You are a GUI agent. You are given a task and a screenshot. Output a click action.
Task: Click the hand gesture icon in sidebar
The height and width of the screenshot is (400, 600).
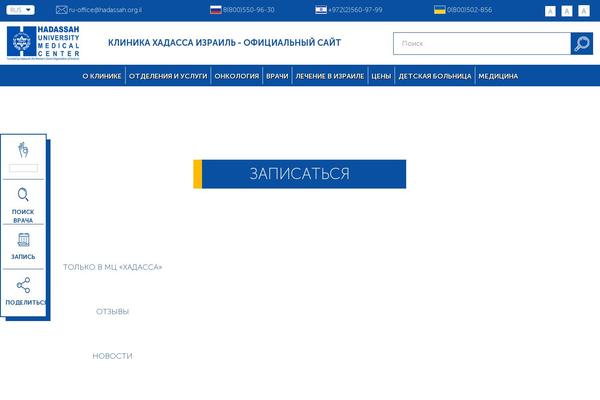click(23, 150)
